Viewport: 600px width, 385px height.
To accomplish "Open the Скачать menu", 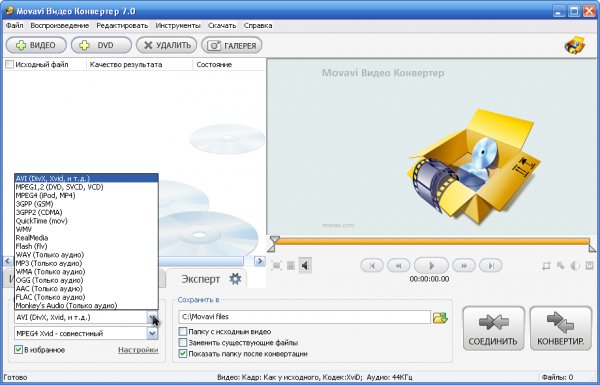I will [222, 26].
